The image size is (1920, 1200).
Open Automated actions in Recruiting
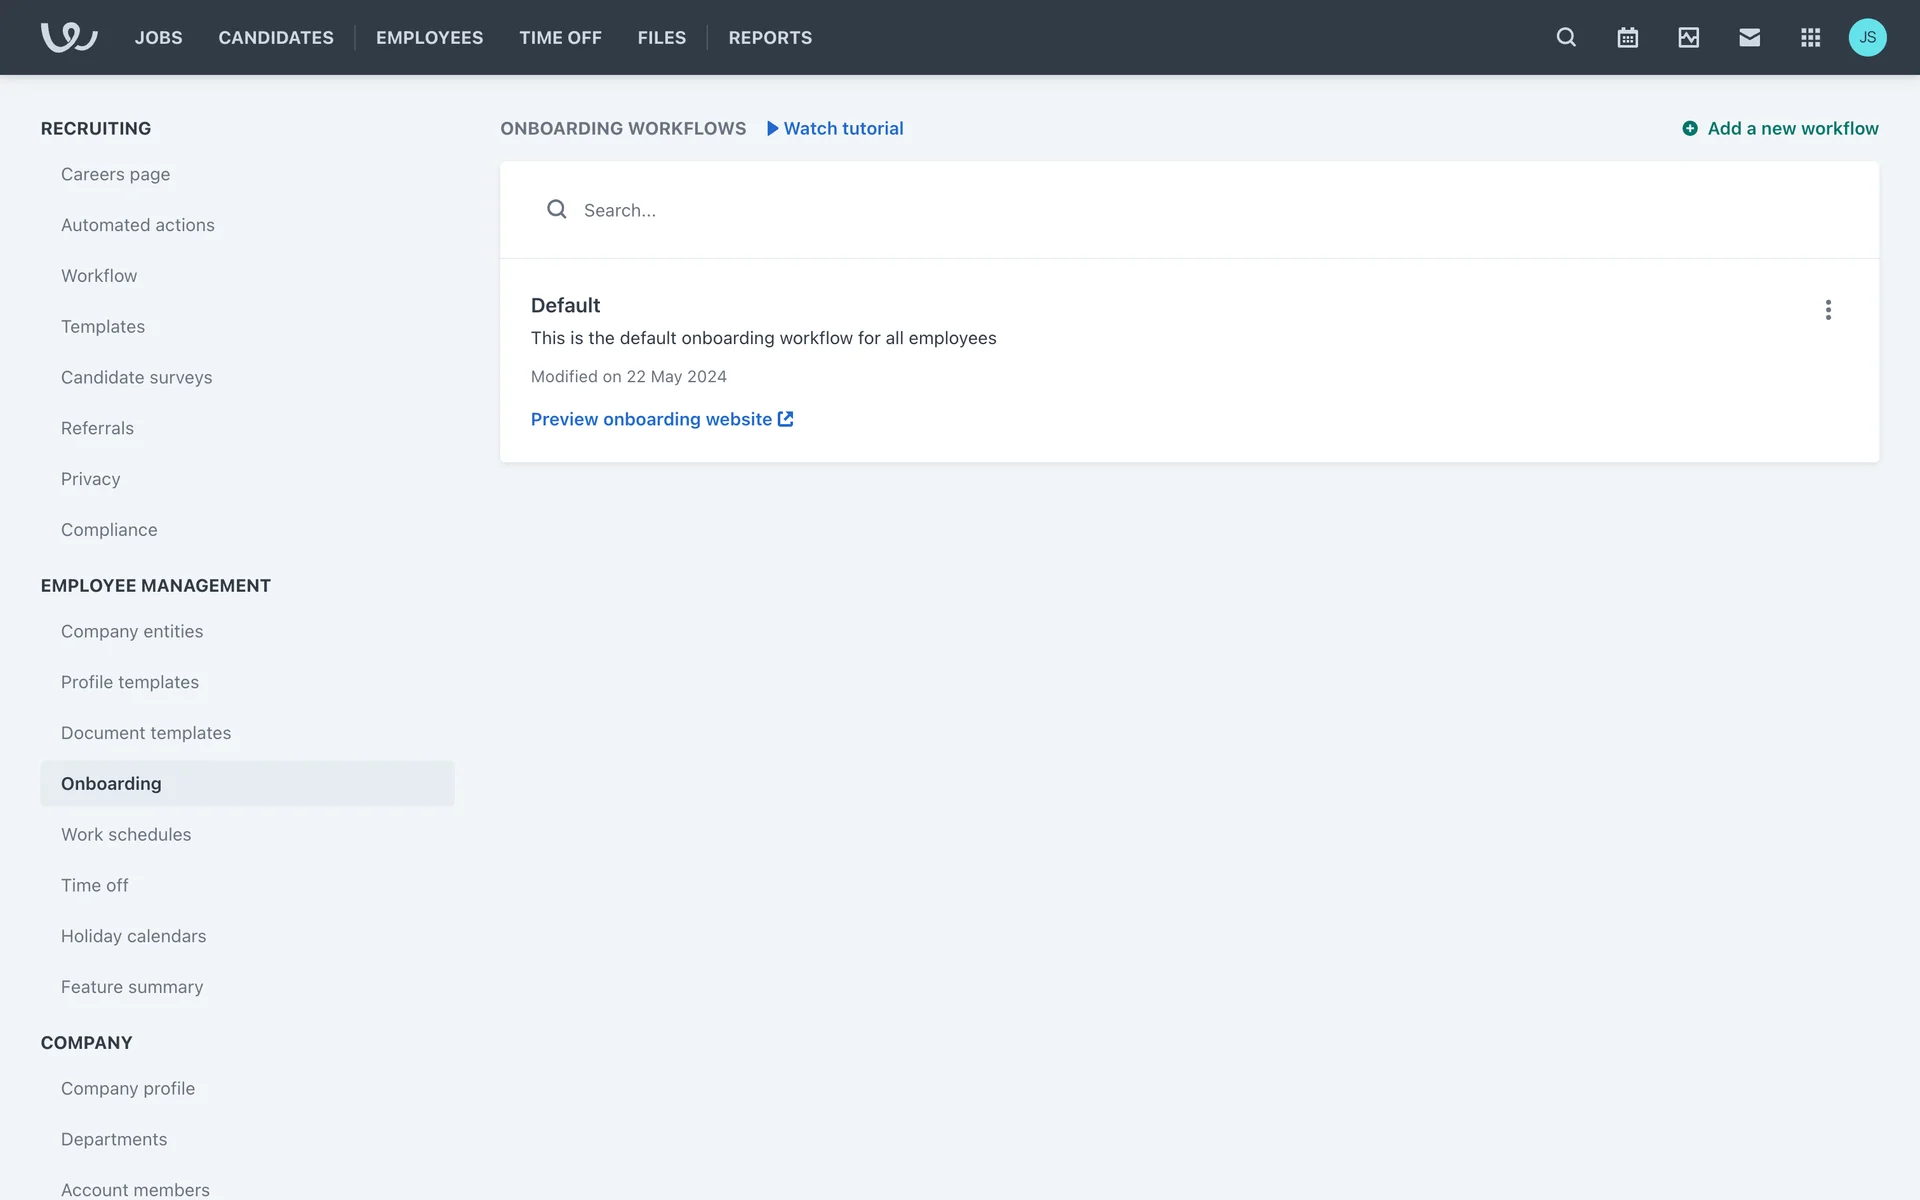point(138,225)
